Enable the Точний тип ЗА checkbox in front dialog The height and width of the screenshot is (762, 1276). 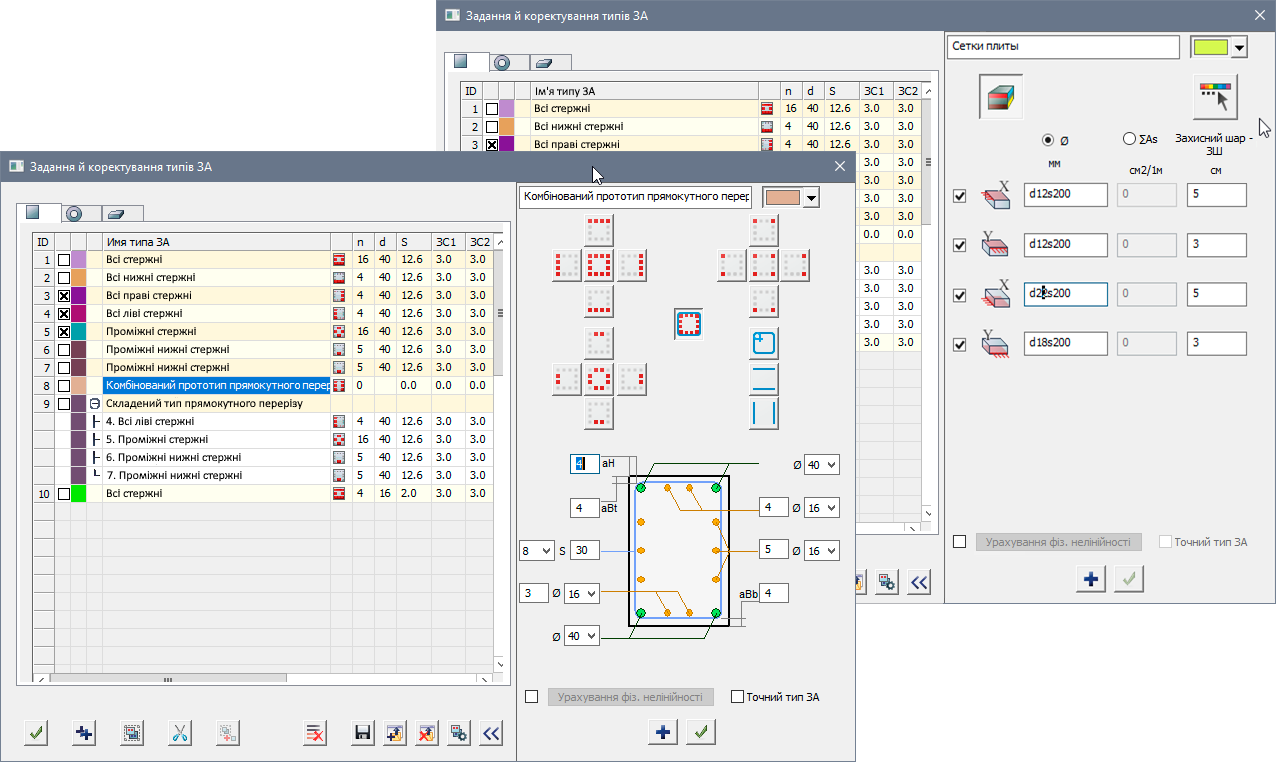click(738, 697)
